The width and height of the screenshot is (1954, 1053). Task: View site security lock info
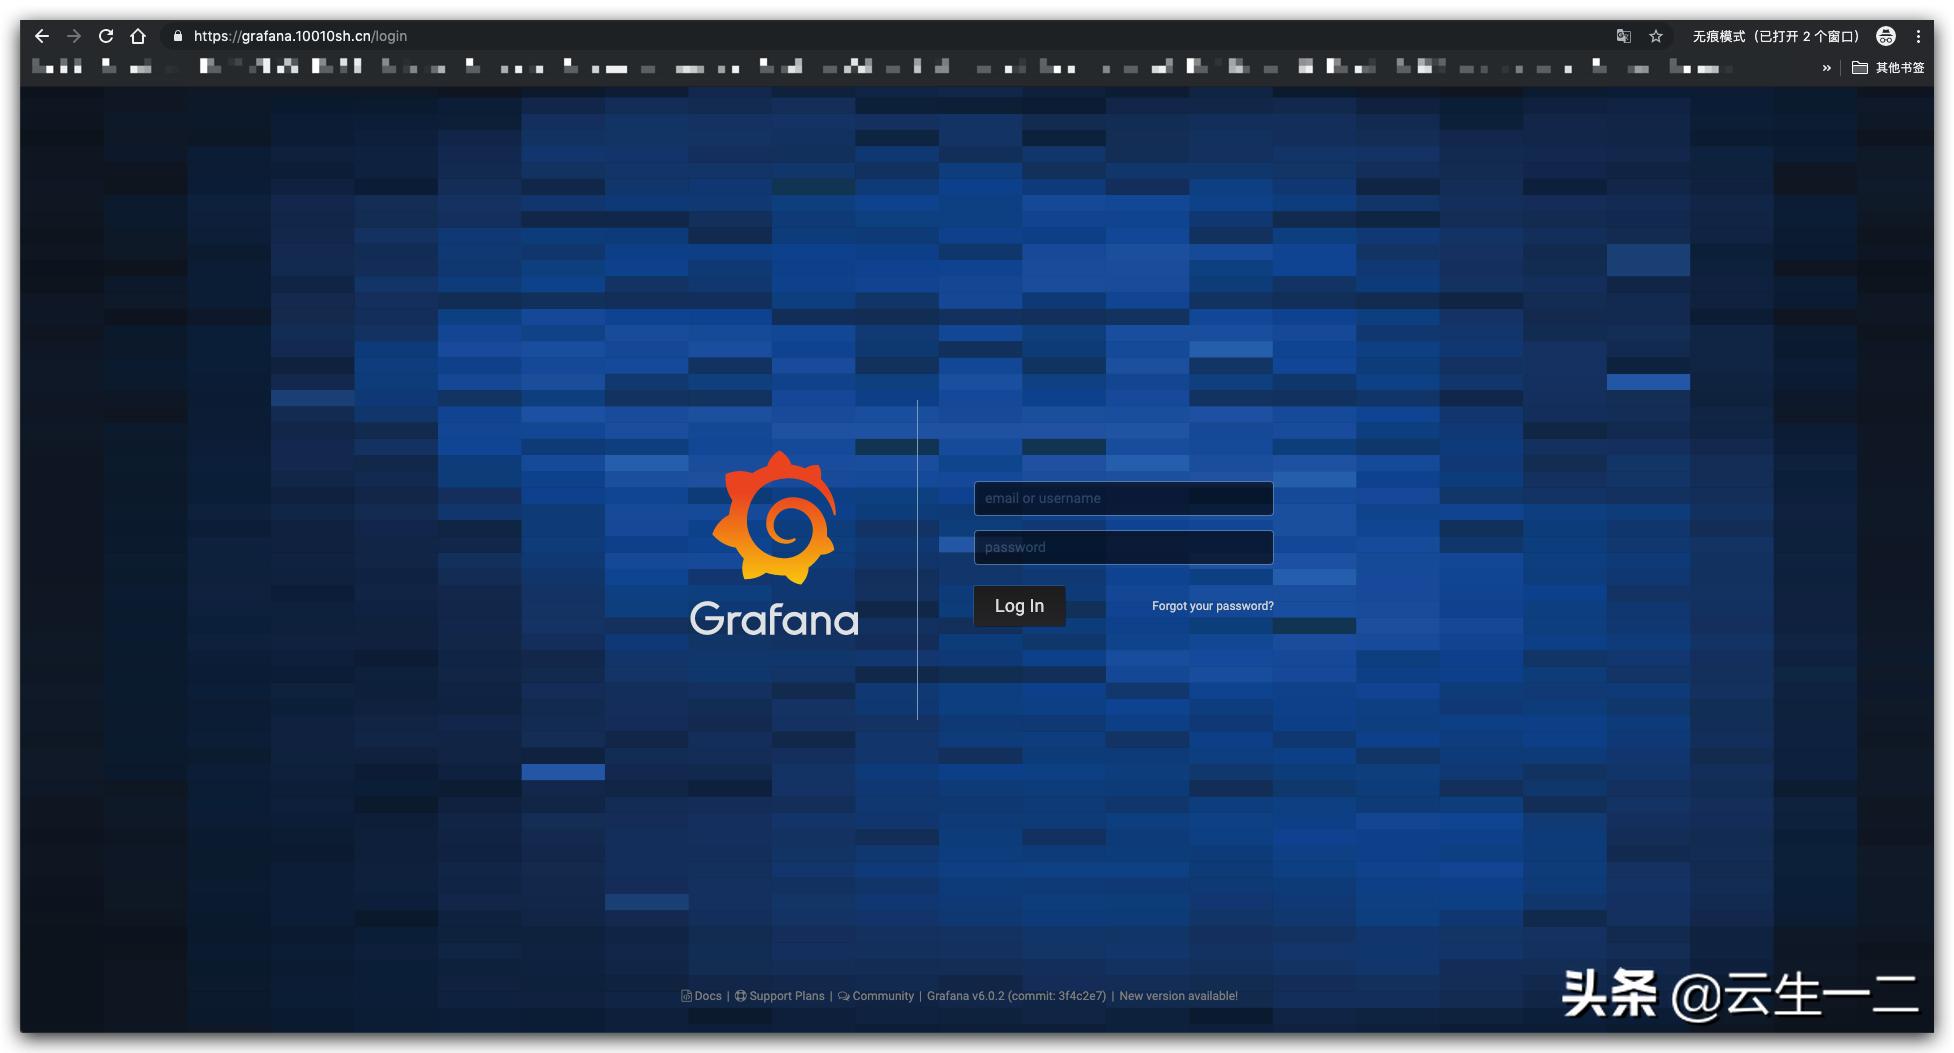pos(178,36)
